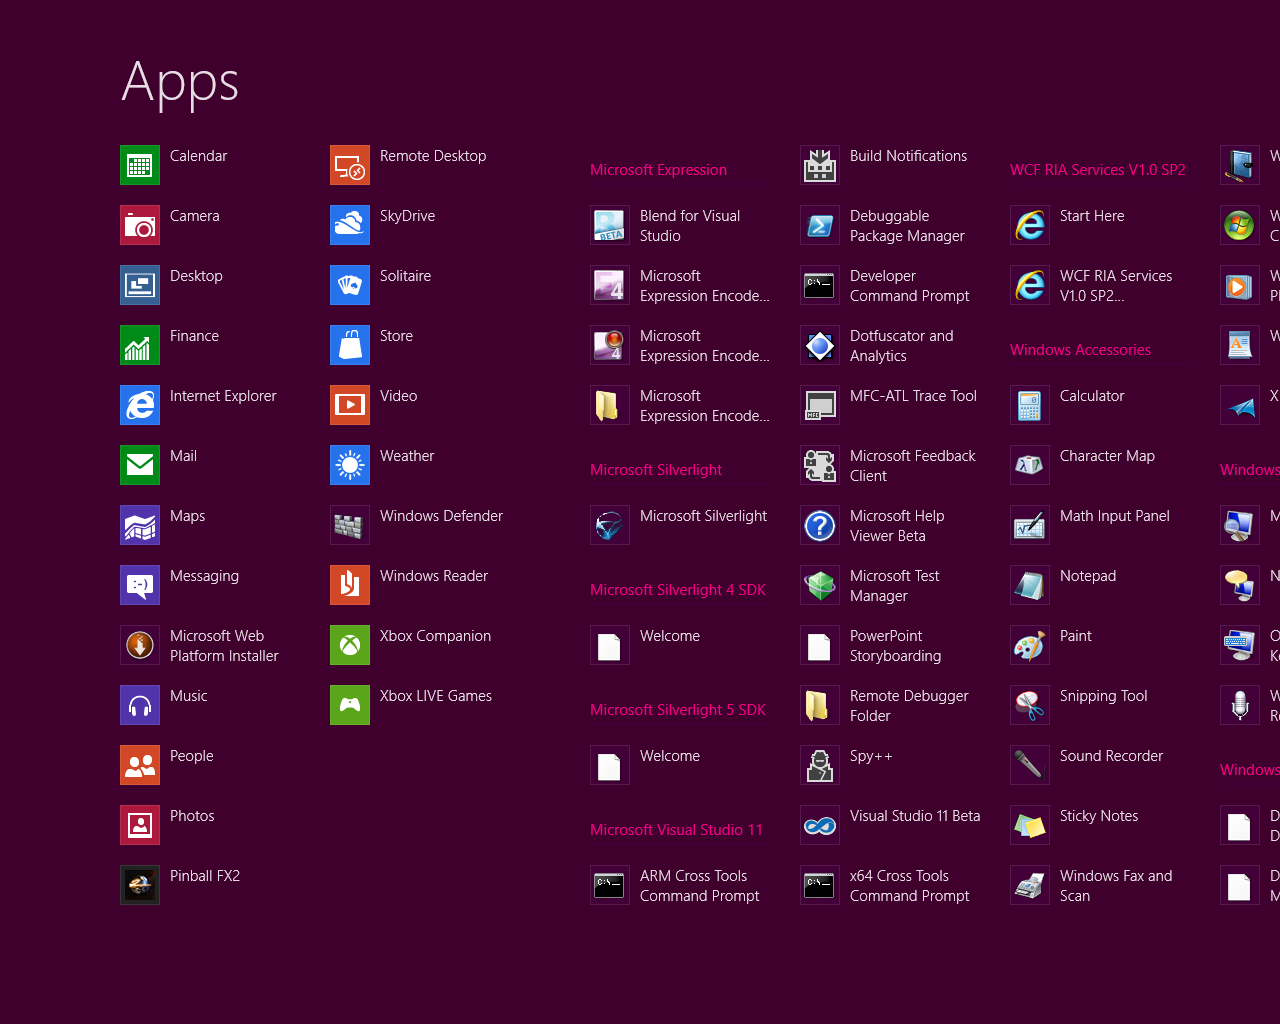Open PowerPoint Storyboarding icon
Image resolution: width=1280 pixels, height=1024 pixels.
coord(820,645)
